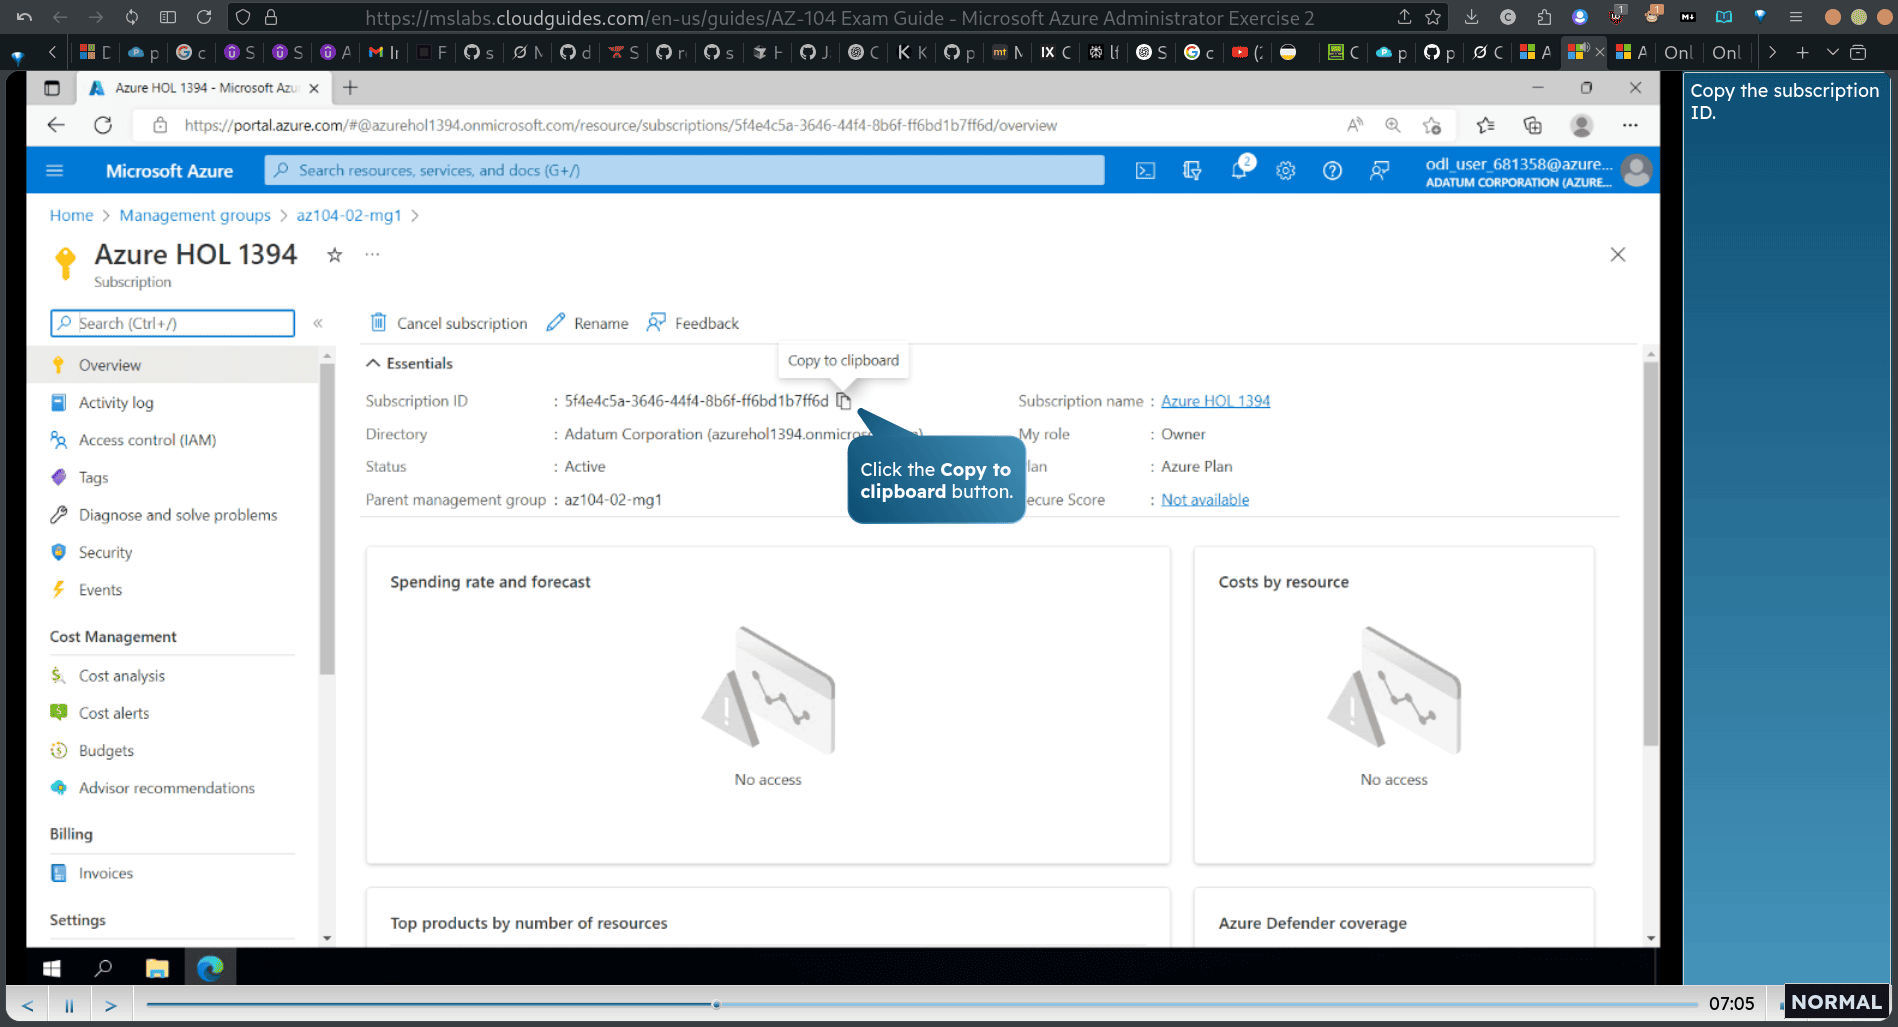Select Overview in the sidebar
The width and height of the screenshot is (1898, 1027).
pos(172,365)
